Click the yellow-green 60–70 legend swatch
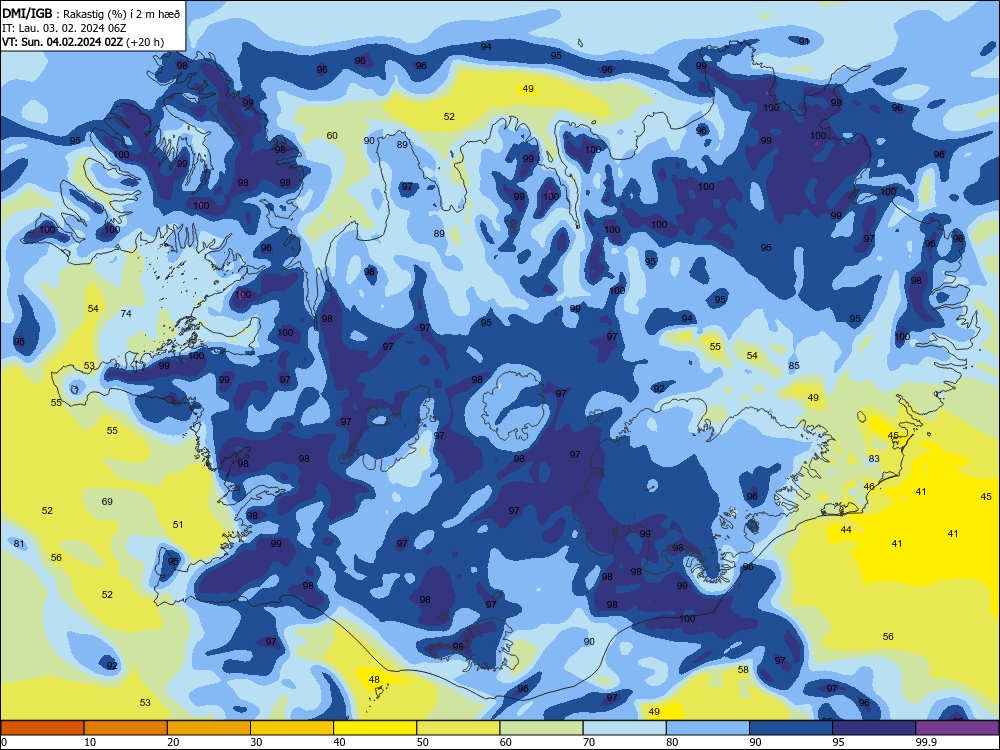 pyautogui.click(x=541, y=728)
